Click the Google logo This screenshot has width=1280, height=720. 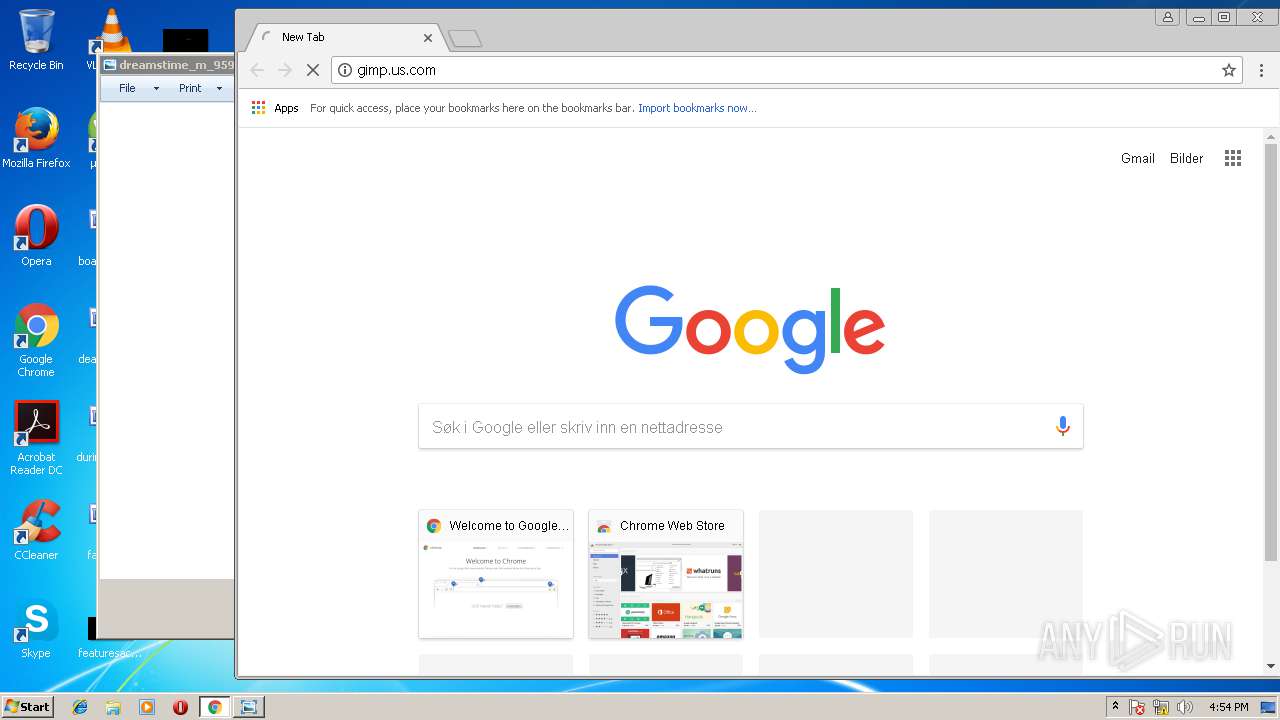pos(750,329)
